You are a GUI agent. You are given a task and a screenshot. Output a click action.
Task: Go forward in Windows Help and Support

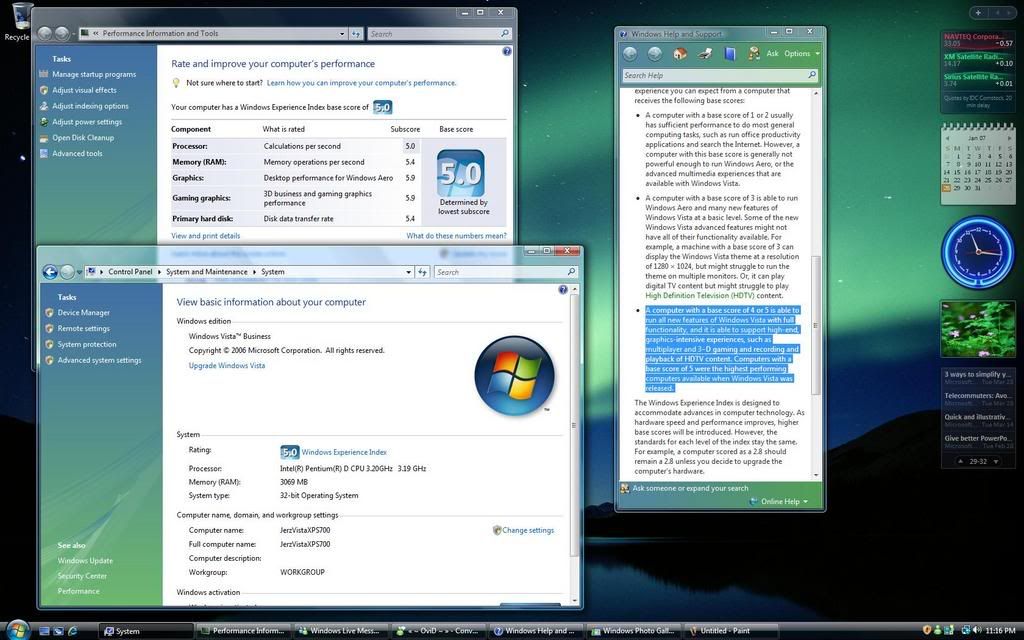[x=654, y=54]
